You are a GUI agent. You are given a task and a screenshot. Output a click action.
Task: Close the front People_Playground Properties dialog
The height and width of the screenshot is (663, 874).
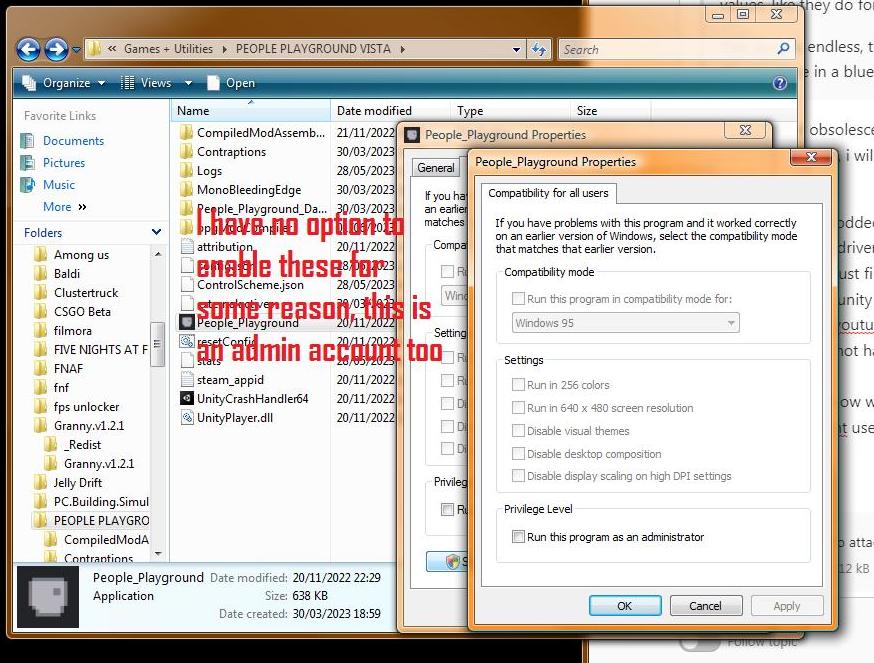(x=811, y=158)
